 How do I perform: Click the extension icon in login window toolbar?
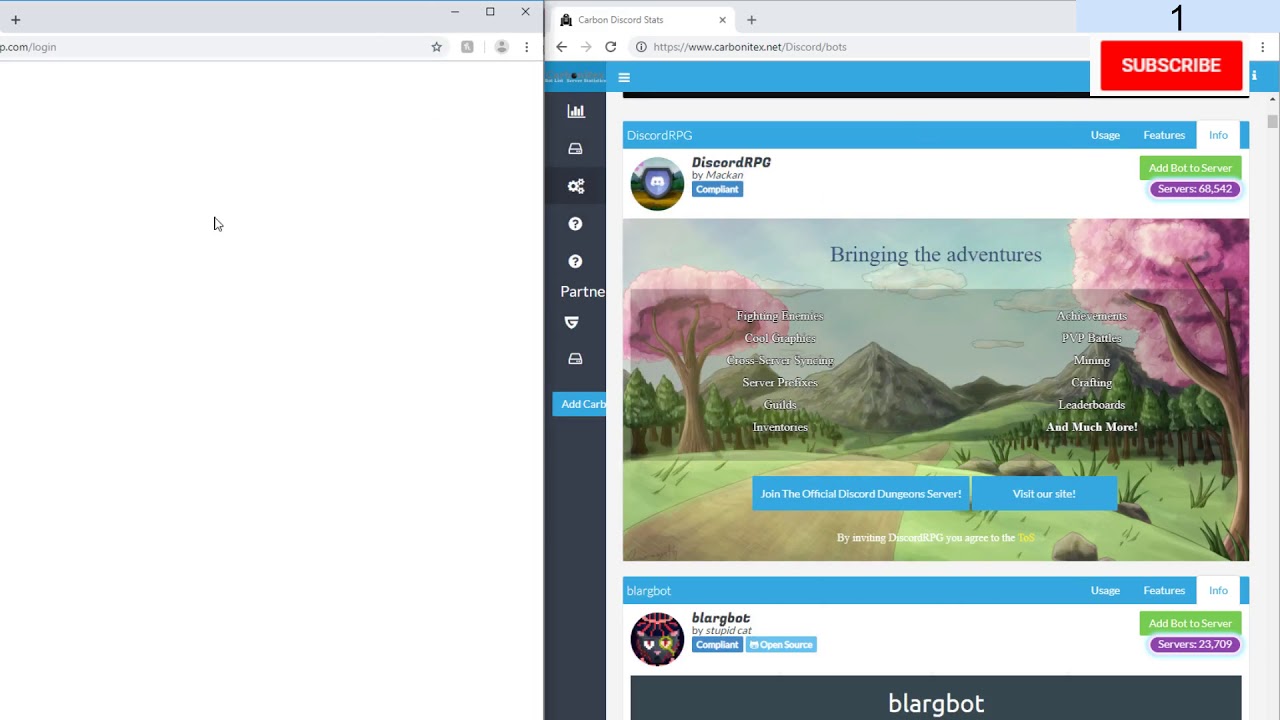tap(467, 47)
